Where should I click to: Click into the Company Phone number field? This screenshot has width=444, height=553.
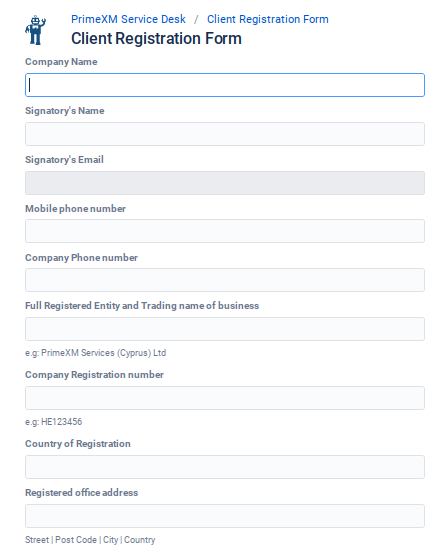225,280
